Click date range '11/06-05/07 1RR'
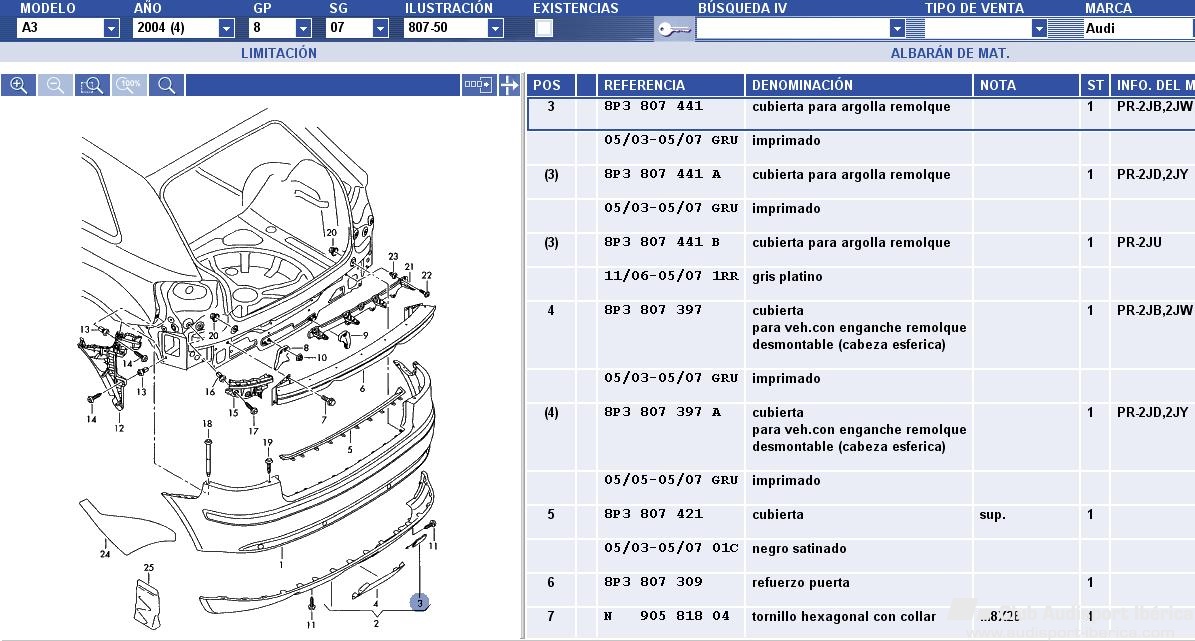The height and width of the screenshot is (641, 1195). click(671, 276)
